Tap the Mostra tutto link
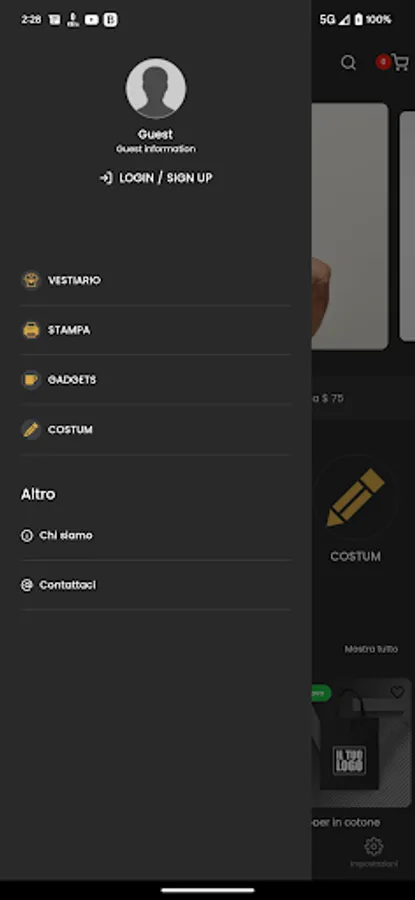The height and width of the screenshot is (900, 415). [x=371, y=649]
